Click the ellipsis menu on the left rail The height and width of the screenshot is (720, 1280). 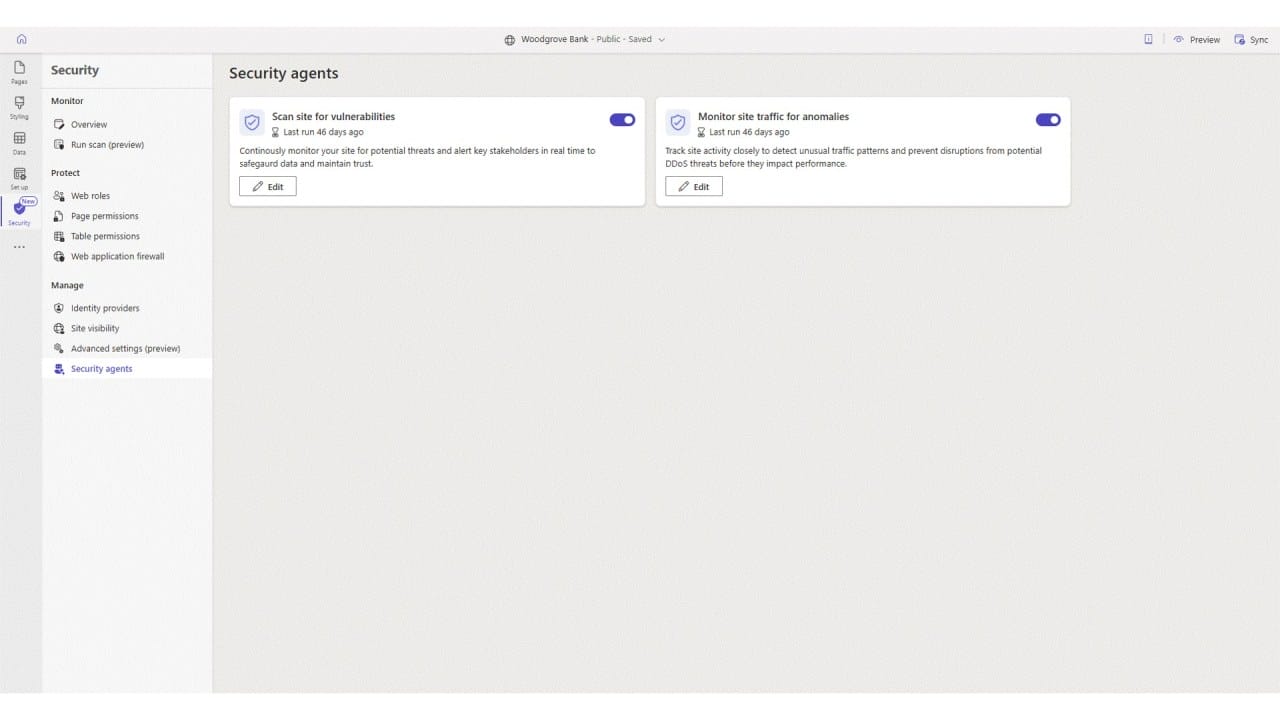pos(19,246)
